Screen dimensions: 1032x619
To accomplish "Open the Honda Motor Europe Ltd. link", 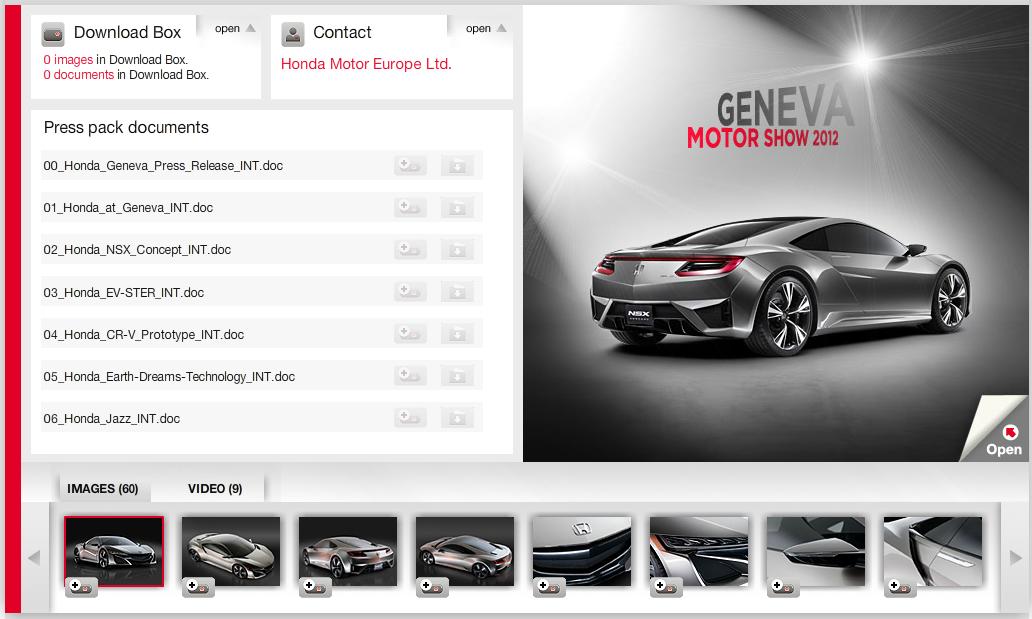I will (366, 64).
